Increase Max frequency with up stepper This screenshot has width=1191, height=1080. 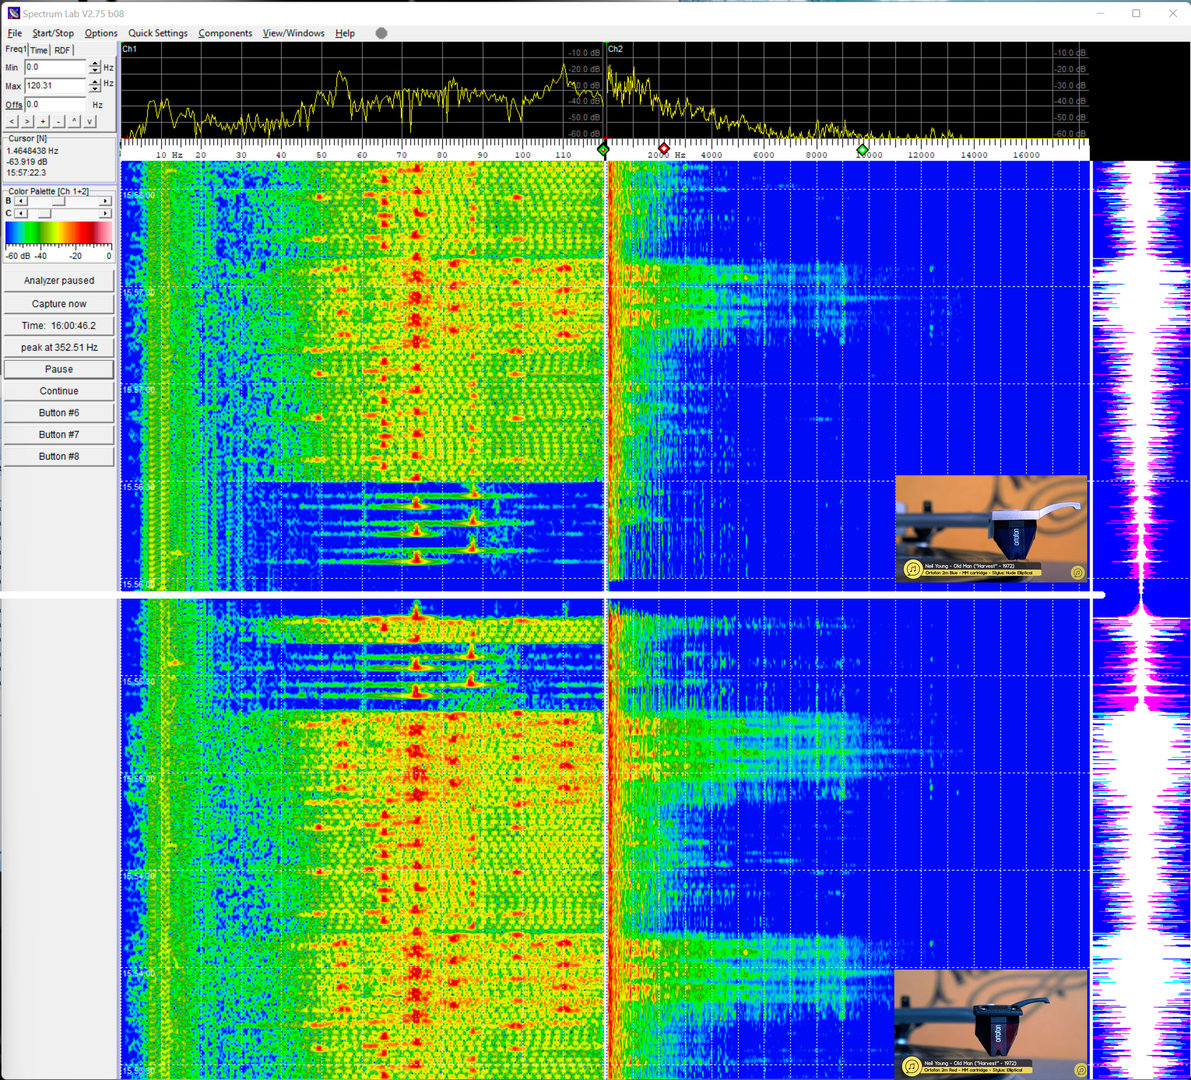pos(95,82)
